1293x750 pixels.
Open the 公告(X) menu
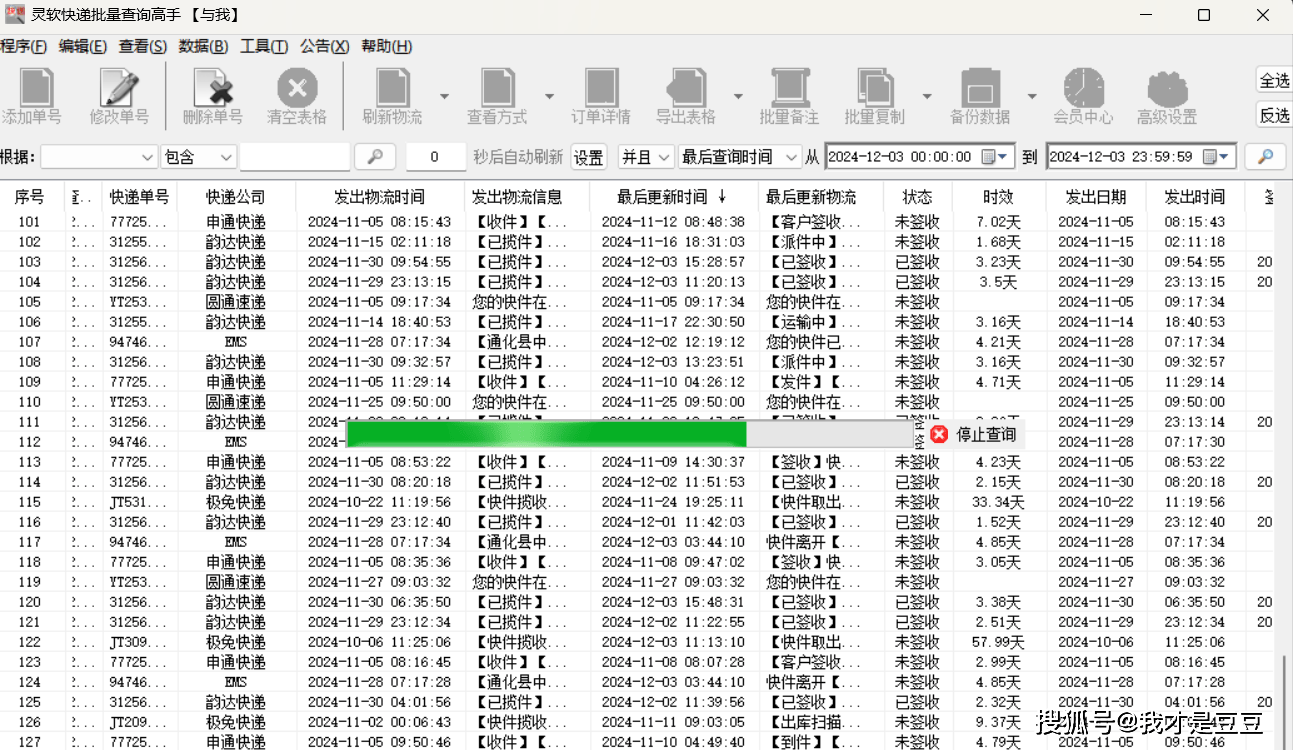coord(324,46)
